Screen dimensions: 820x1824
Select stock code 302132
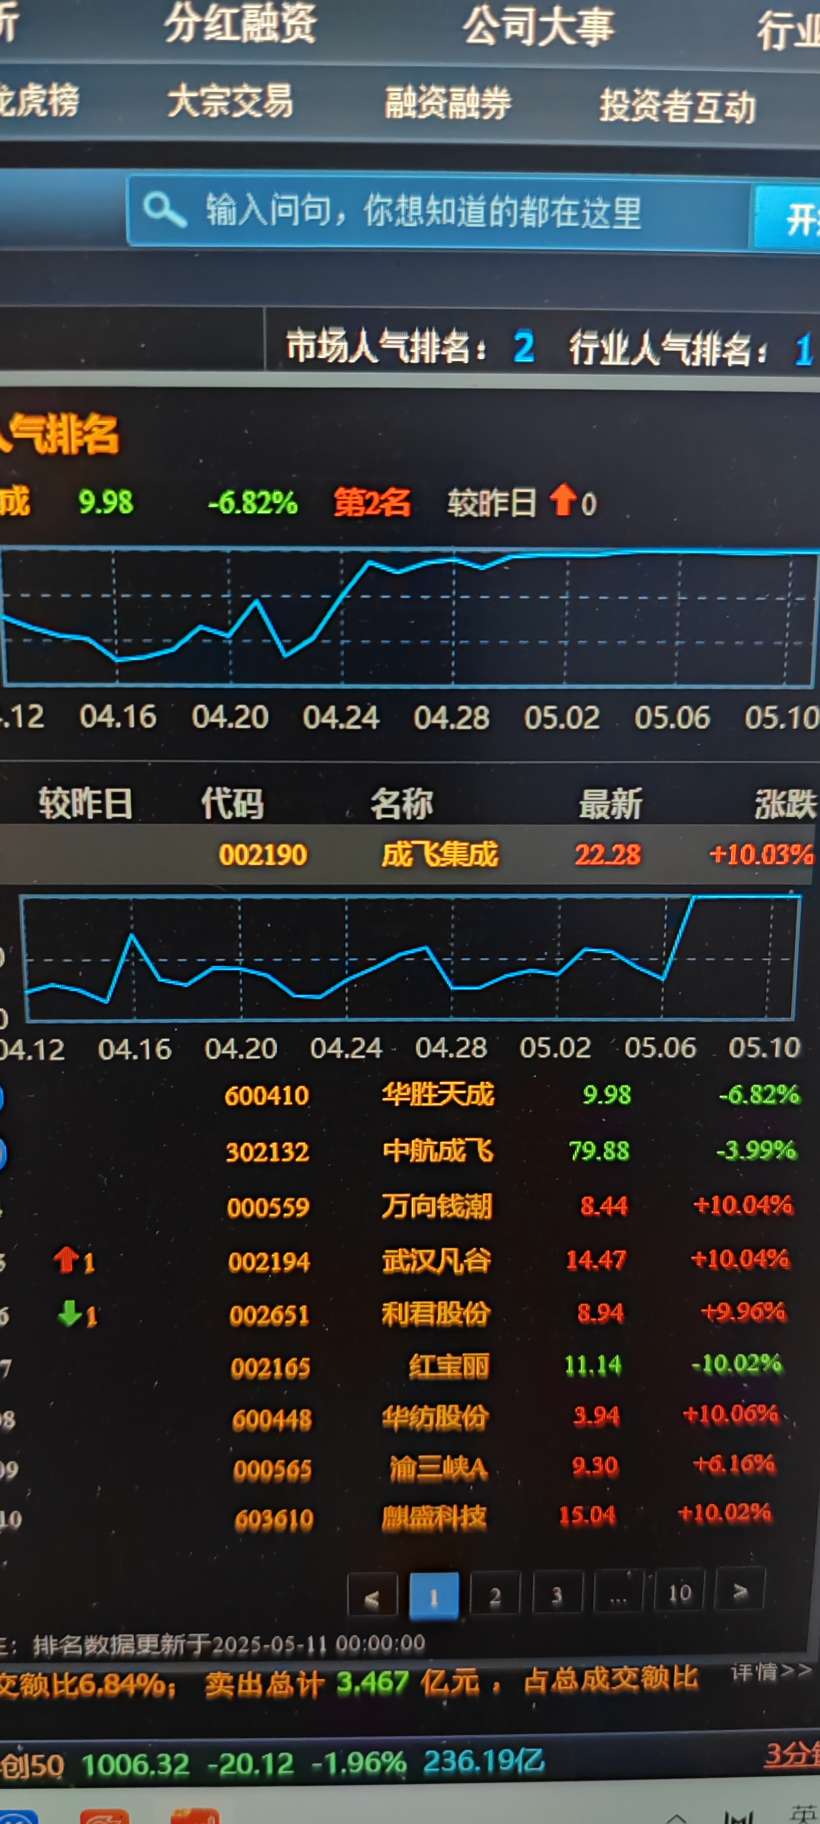click(x=267, y=1152)
